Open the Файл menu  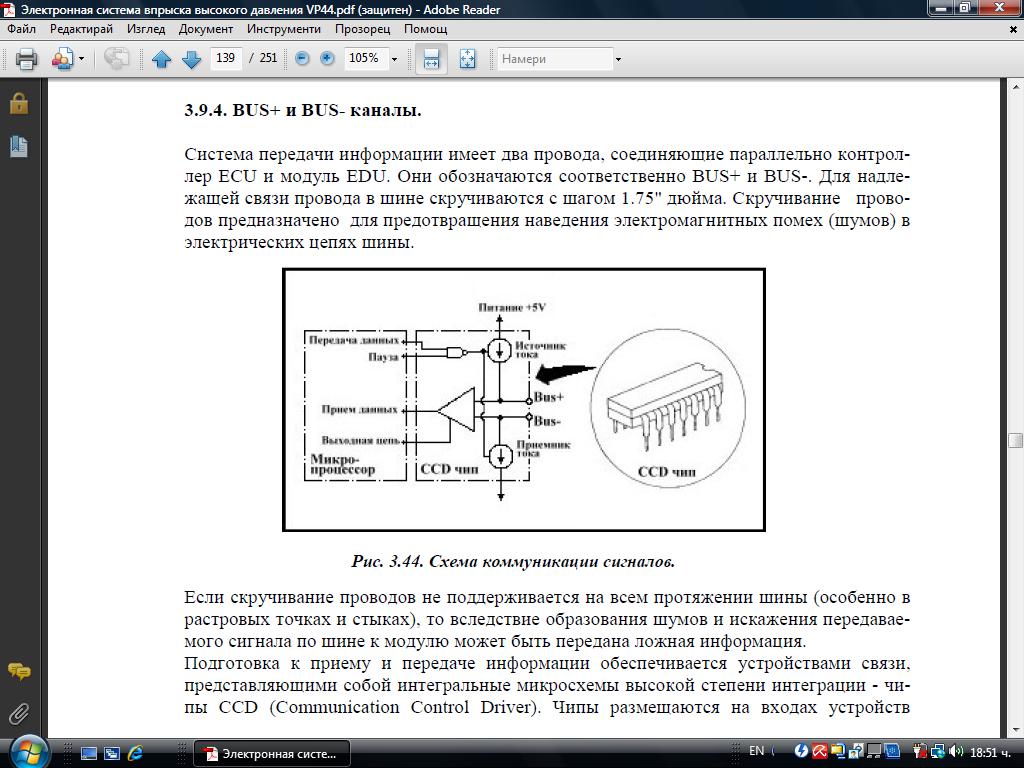(22, 29)
